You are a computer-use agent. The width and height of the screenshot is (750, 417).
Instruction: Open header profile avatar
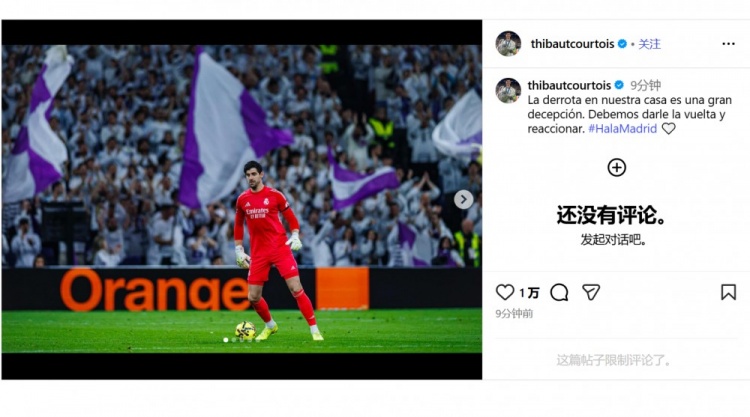coord(508,44)
